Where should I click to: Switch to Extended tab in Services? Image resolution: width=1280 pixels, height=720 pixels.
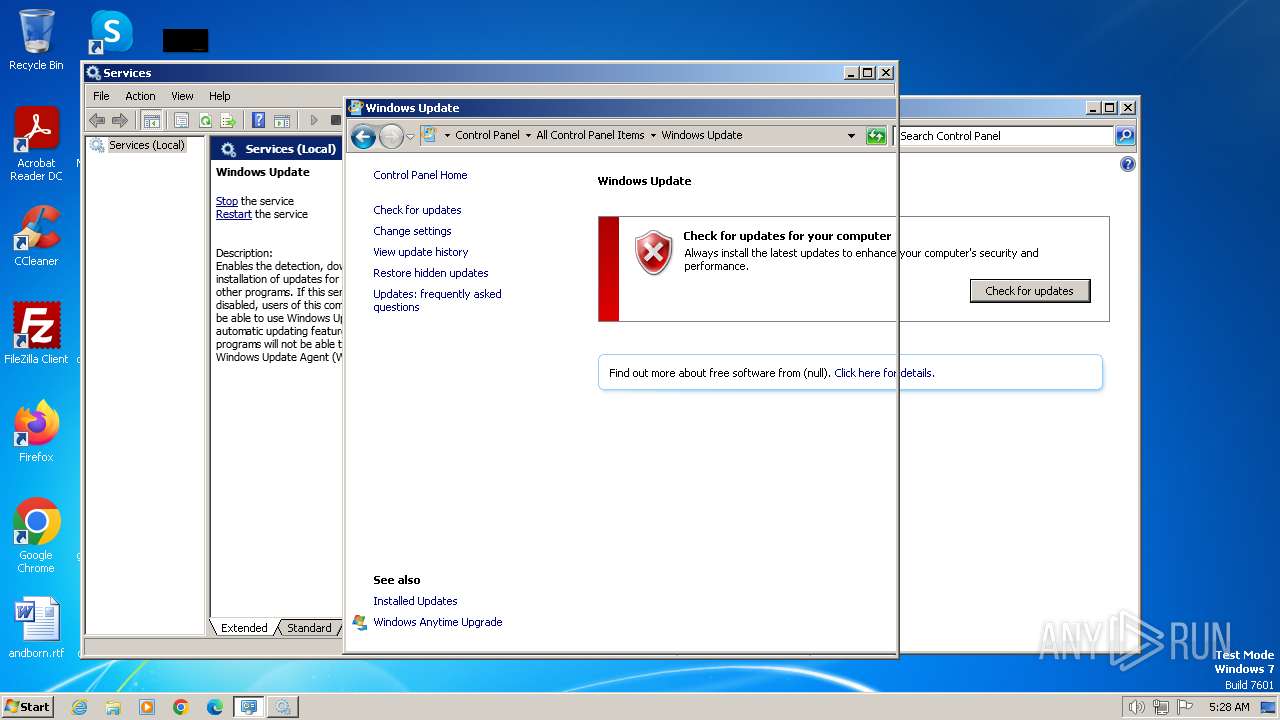(244, 628)
